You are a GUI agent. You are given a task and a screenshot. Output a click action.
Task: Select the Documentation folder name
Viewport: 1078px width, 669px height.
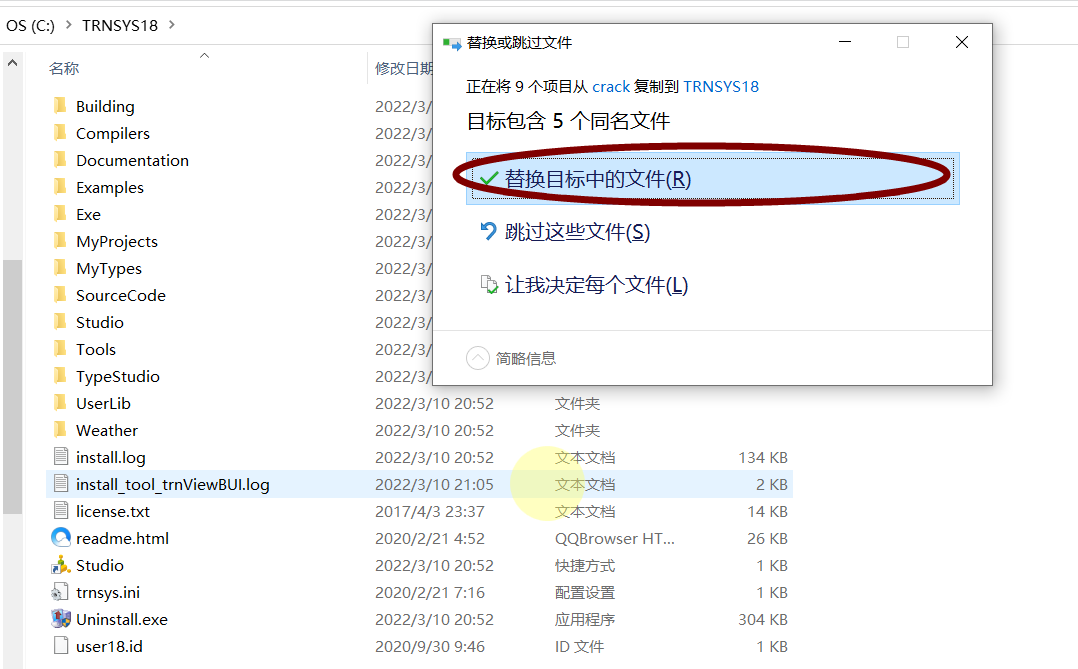coord(133,160)
